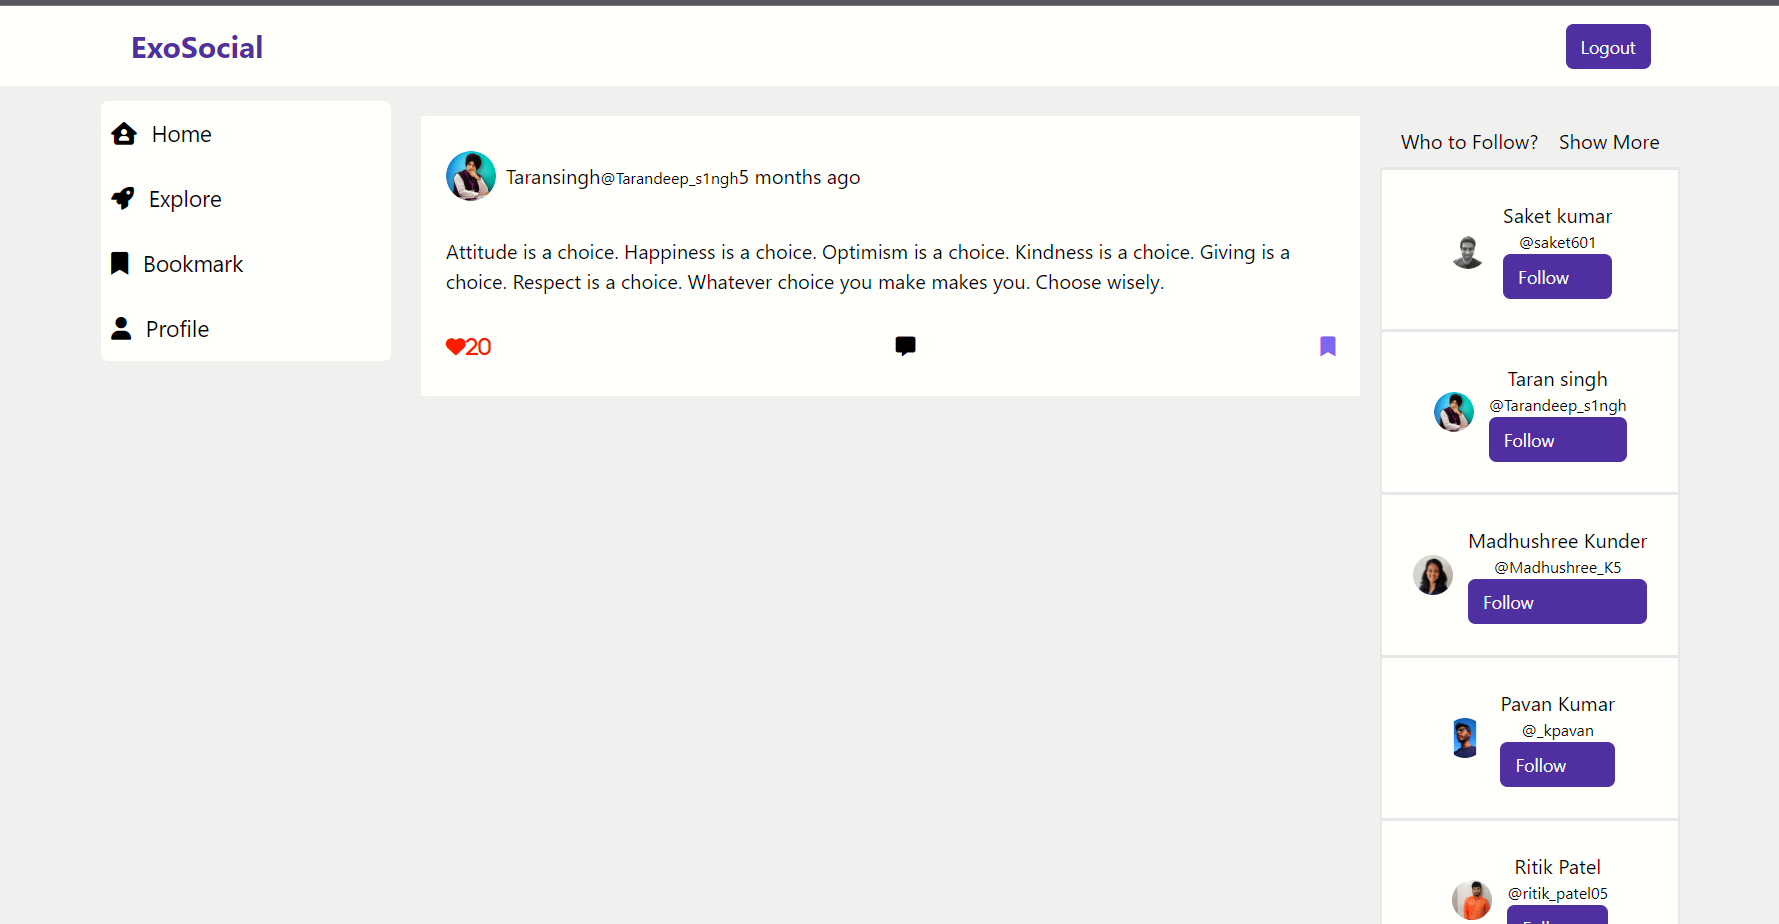This screenshot has height=924, width=1779.
Task: Click the Taran singh name in suggestions
Action: (1557, 379)
